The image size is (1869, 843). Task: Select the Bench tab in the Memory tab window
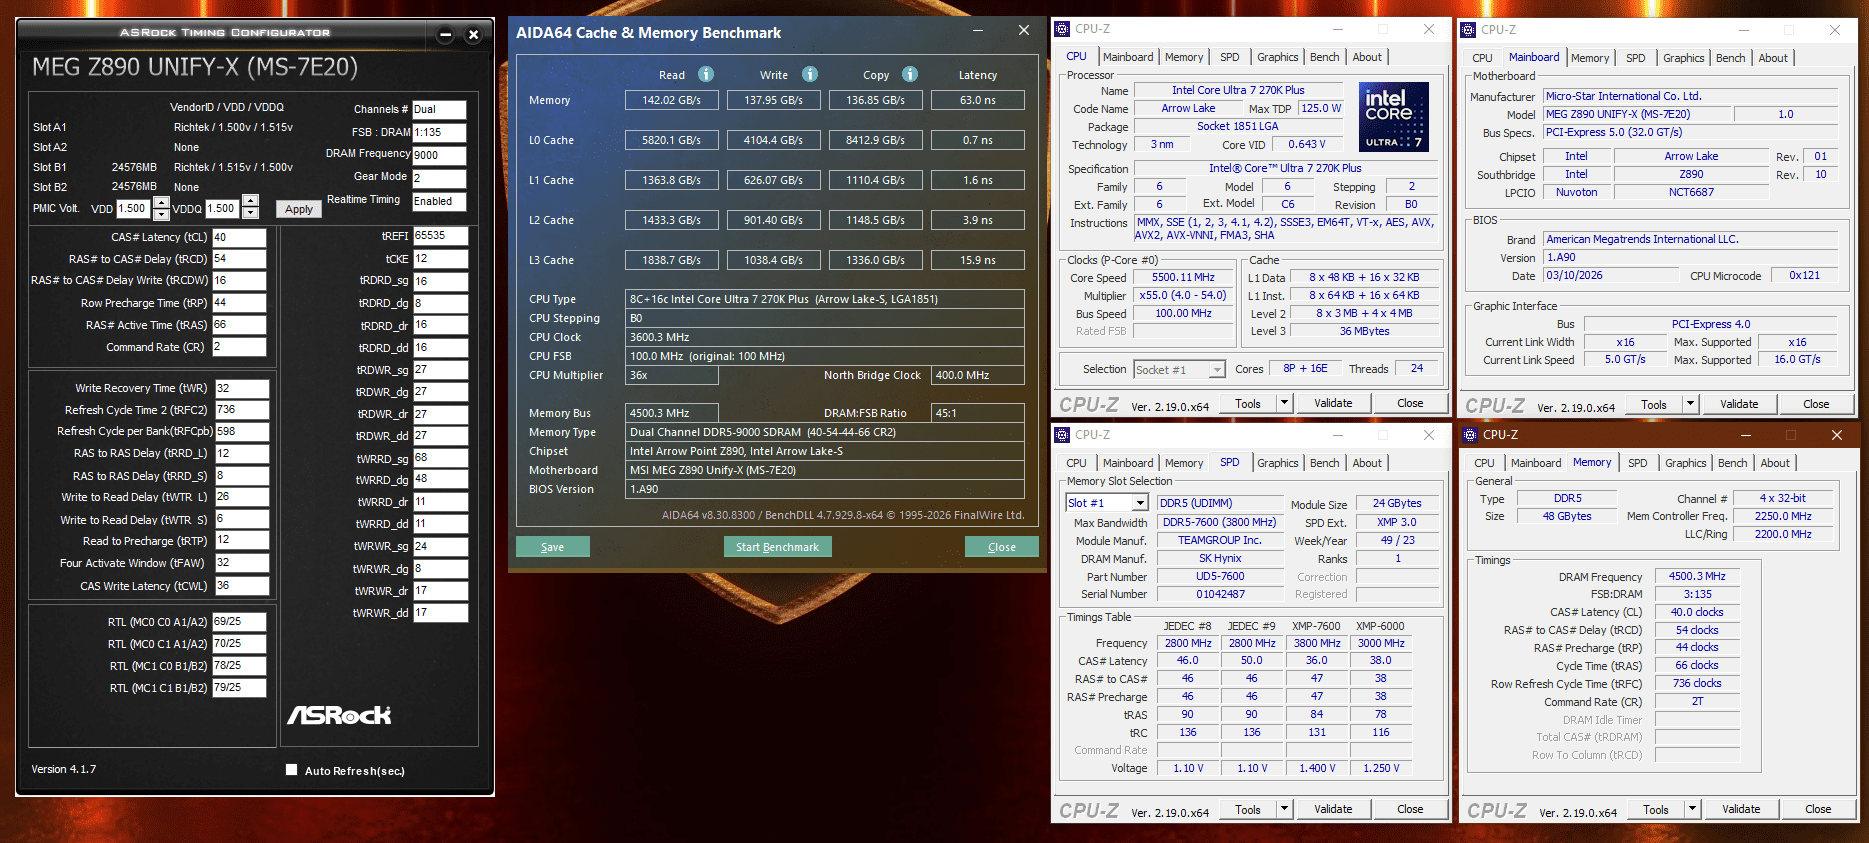[1732, 463]
